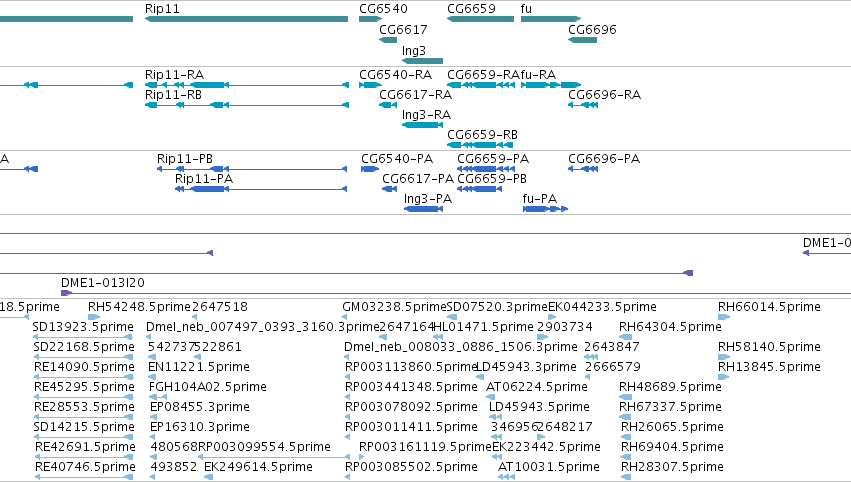
Task: Click the Ing3-PA protein label
Action: tap(428, 199)
